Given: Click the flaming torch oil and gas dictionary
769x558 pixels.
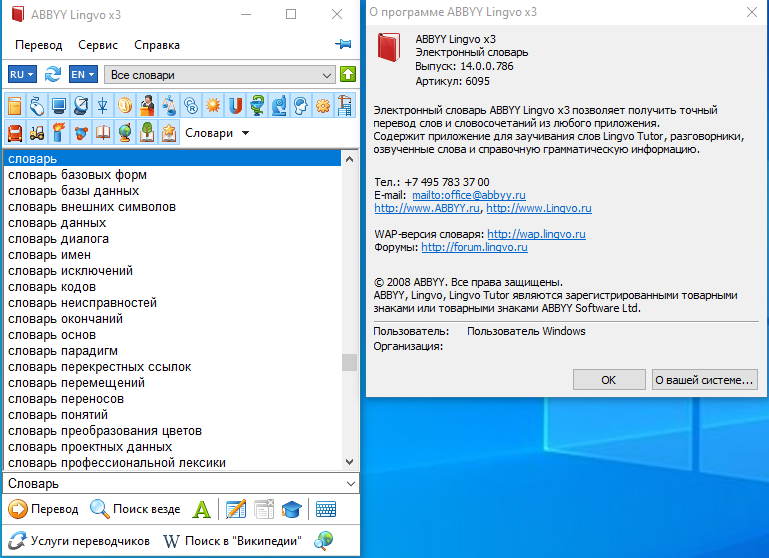Looking at the screenshot, I should tap(59, 133).
